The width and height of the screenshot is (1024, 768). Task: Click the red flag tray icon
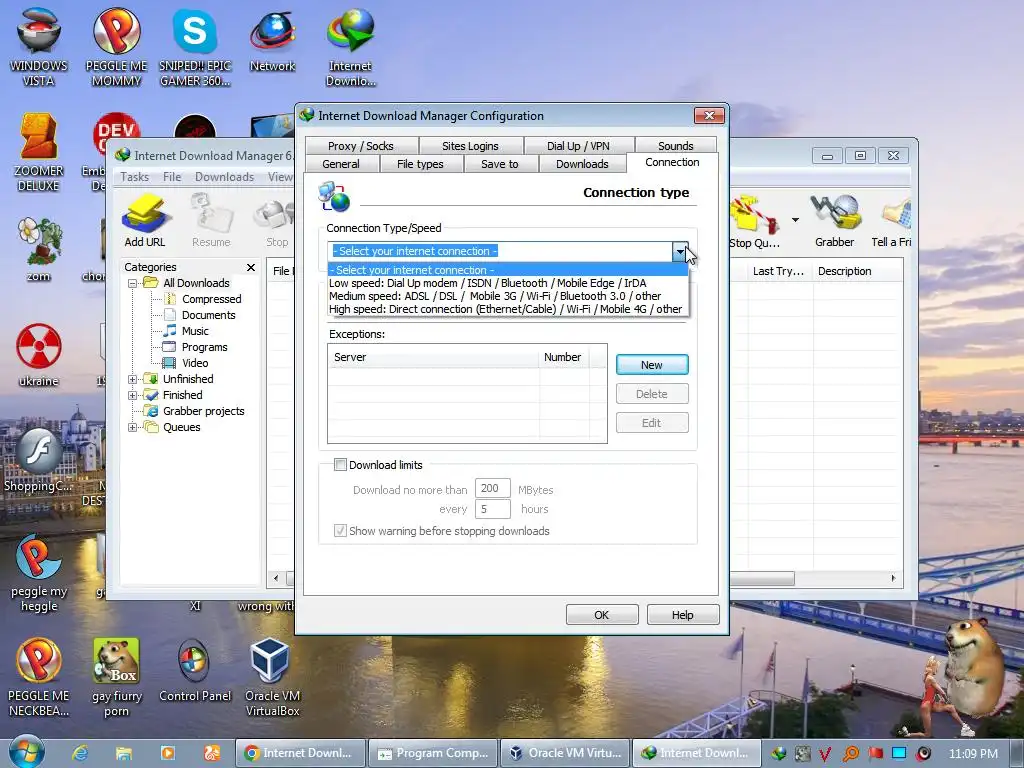(875, 754)
